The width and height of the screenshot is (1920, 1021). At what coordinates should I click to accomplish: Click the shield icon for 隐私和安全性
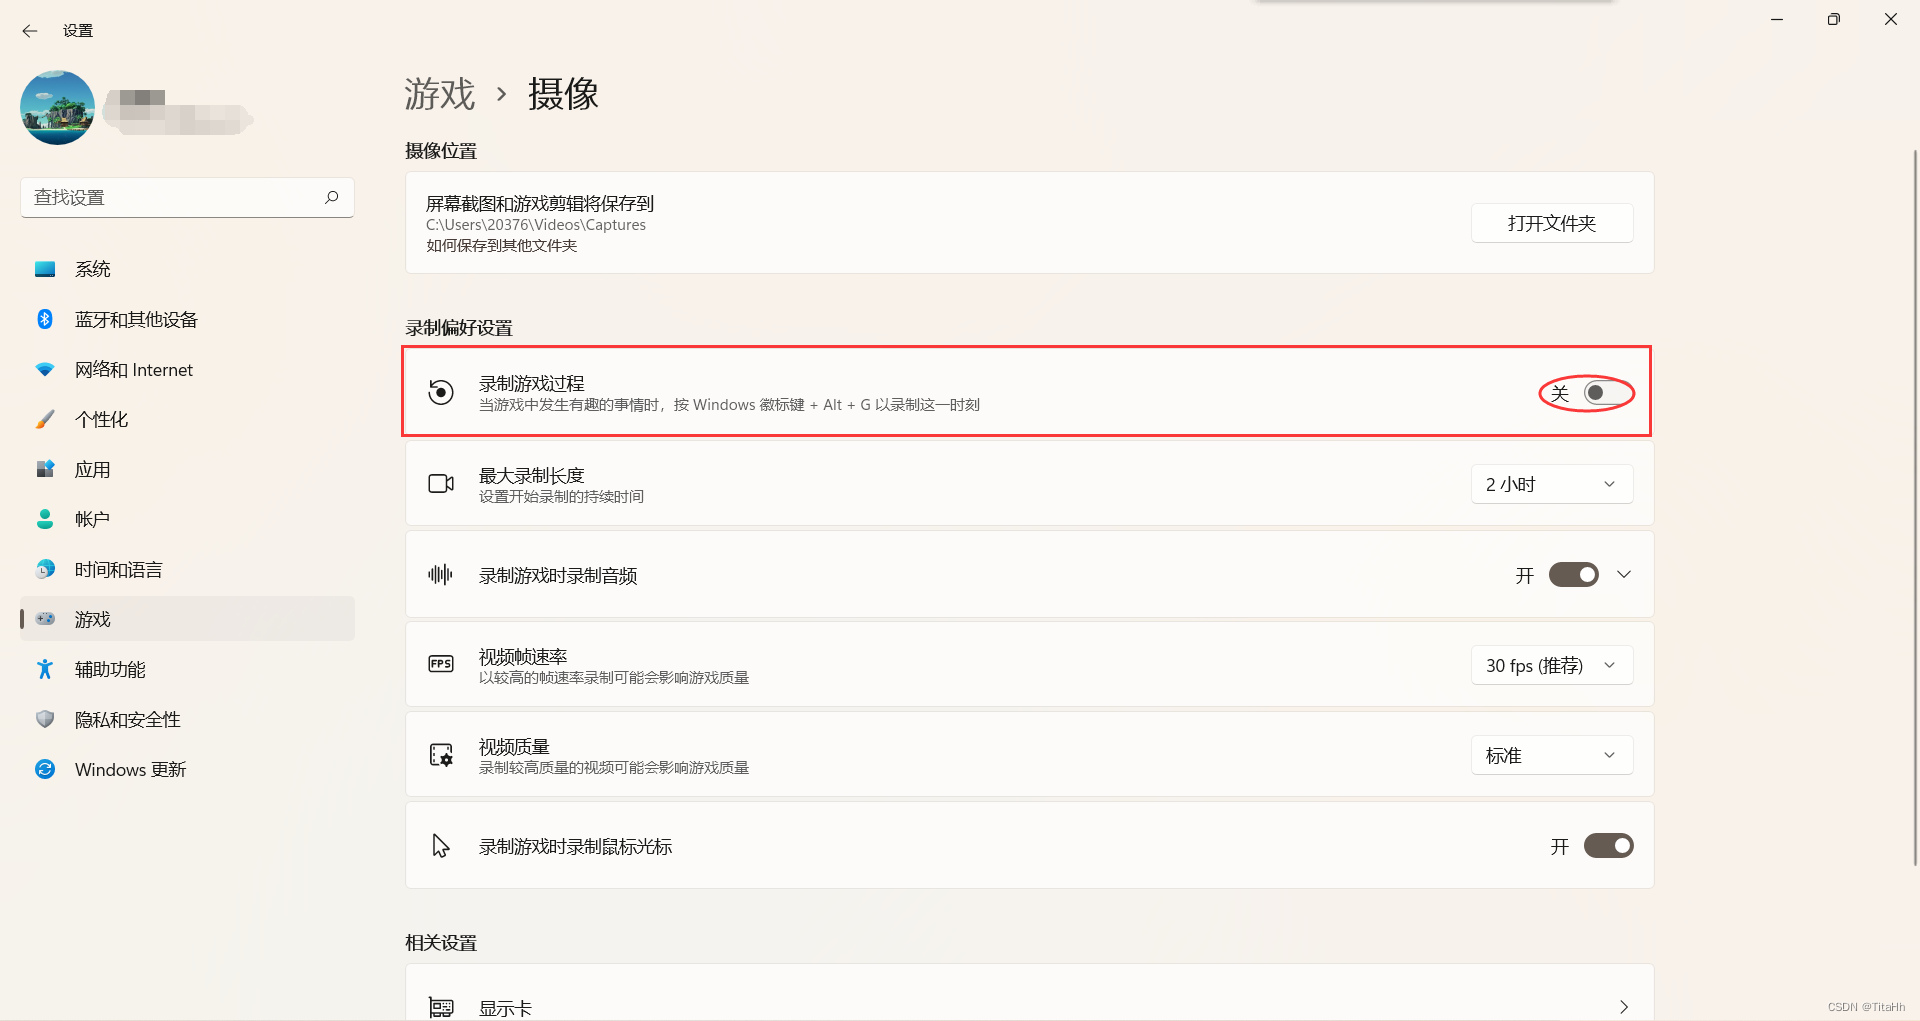[x=45, y=719]
